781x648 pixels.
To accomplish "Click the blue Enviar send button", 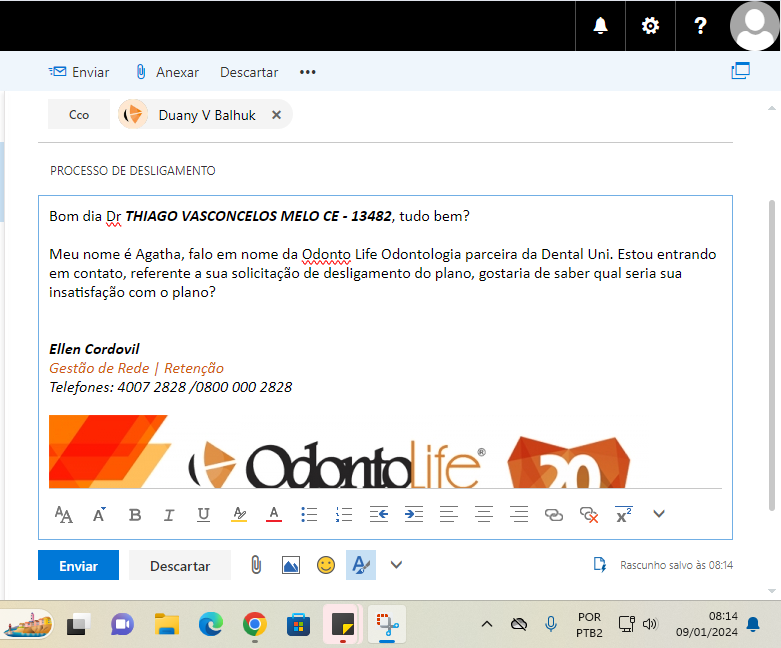I will click(78, 565).
